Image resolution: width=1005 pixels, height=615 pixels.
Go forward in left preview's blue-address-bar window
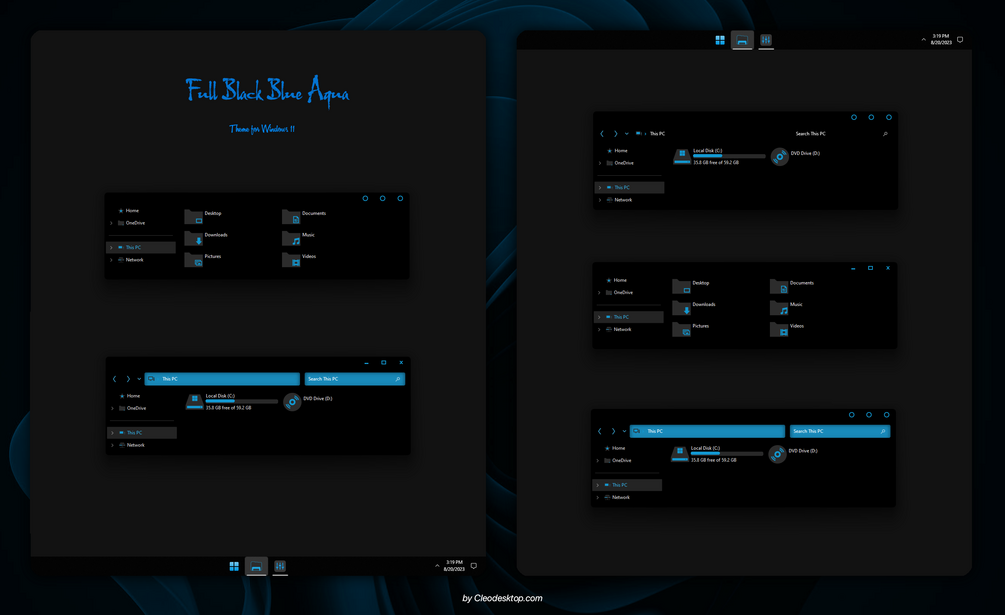click(x=128, y=379)
